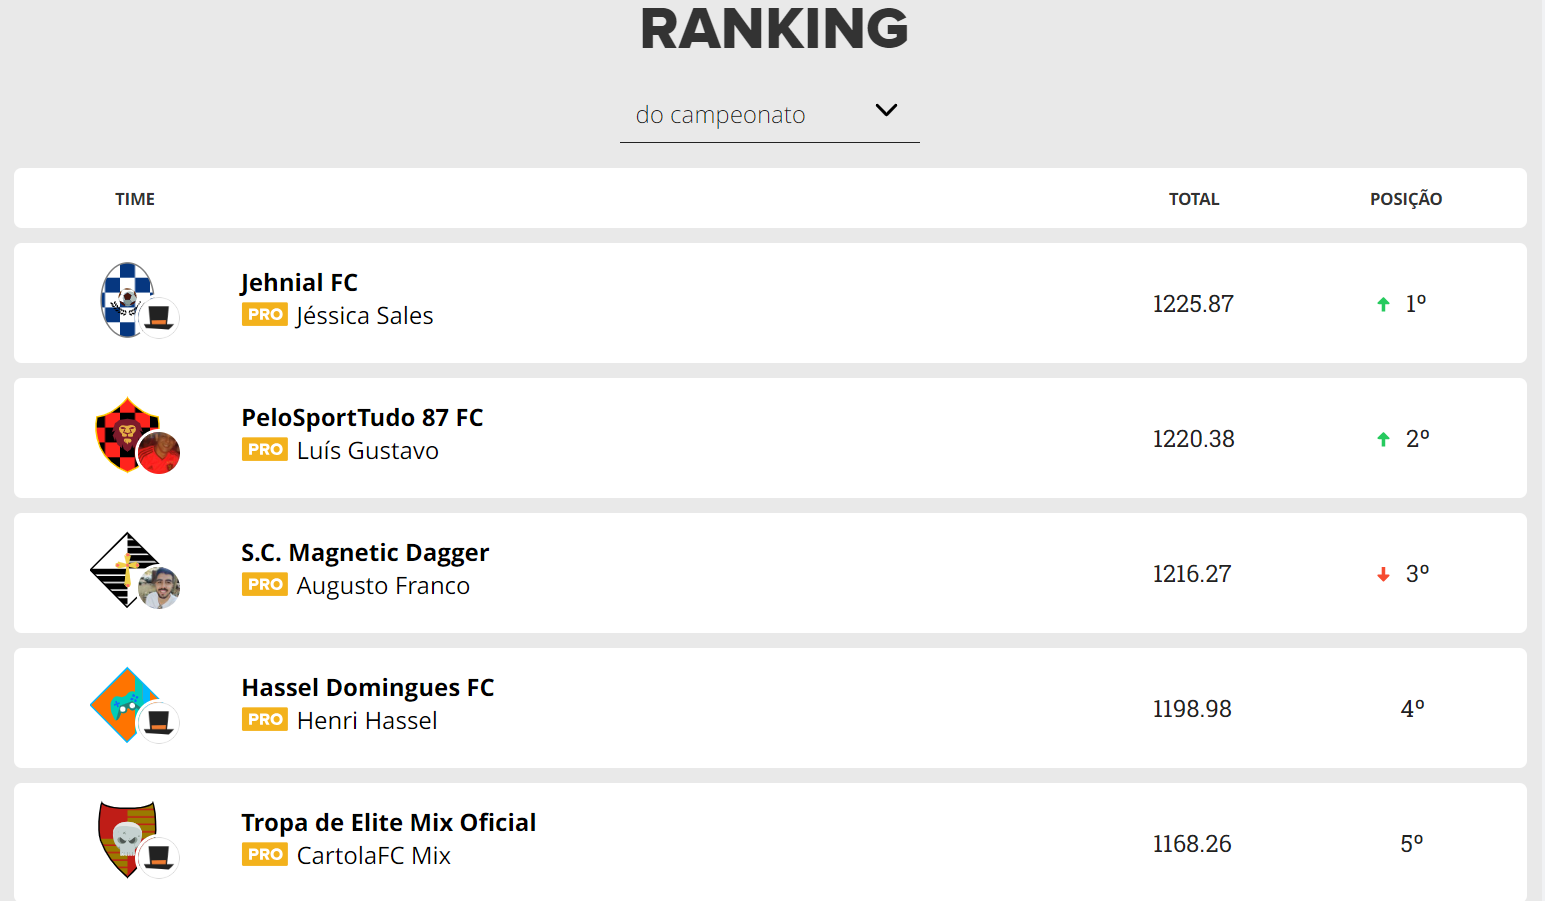This screenshot has height=901, width=1545.
Task: Click the PRO badge beside Henri Hassel
Action: 265,720
